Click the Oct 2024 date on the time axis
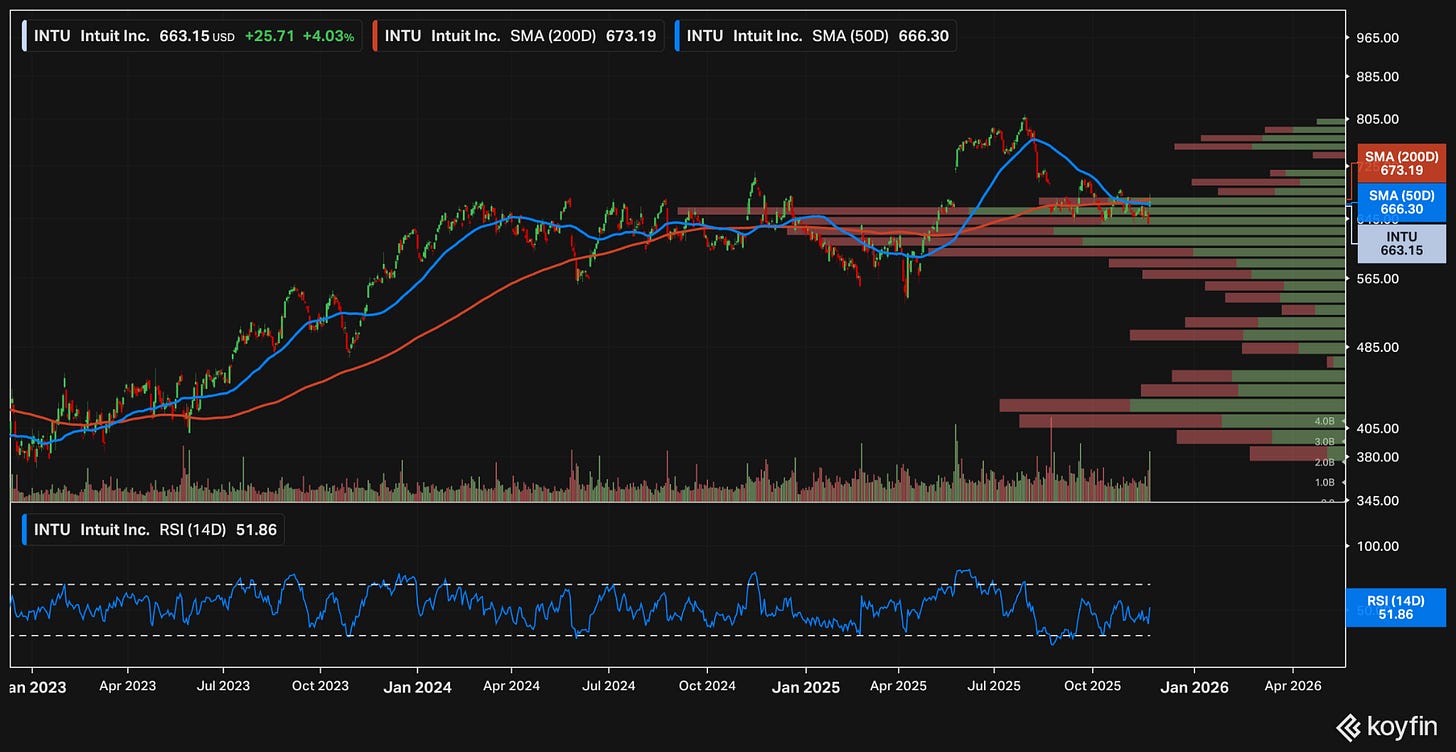 [706, 687]
